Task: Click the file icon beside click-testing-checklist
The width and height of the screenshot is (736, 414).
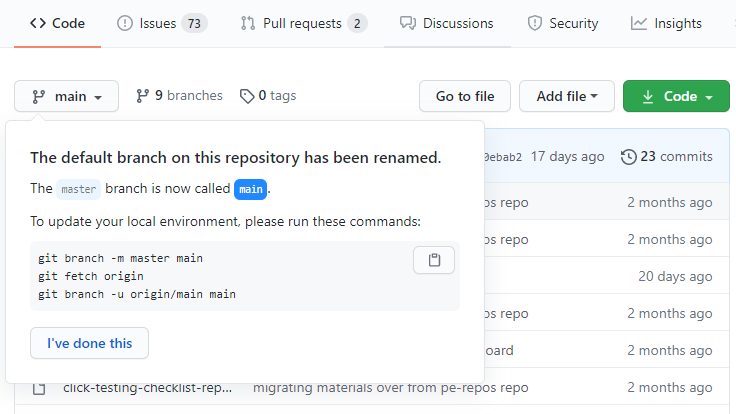Action: coord(39,389)
